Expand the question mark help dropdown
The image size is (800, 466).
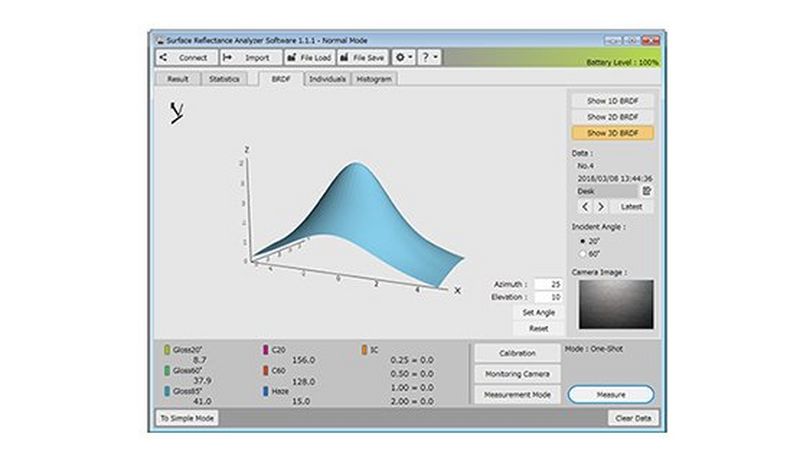pos(431,58)
